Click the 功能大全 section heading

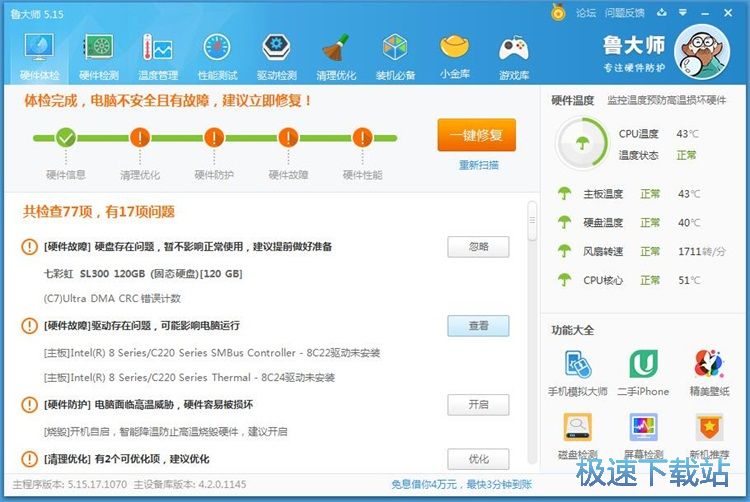573,330
